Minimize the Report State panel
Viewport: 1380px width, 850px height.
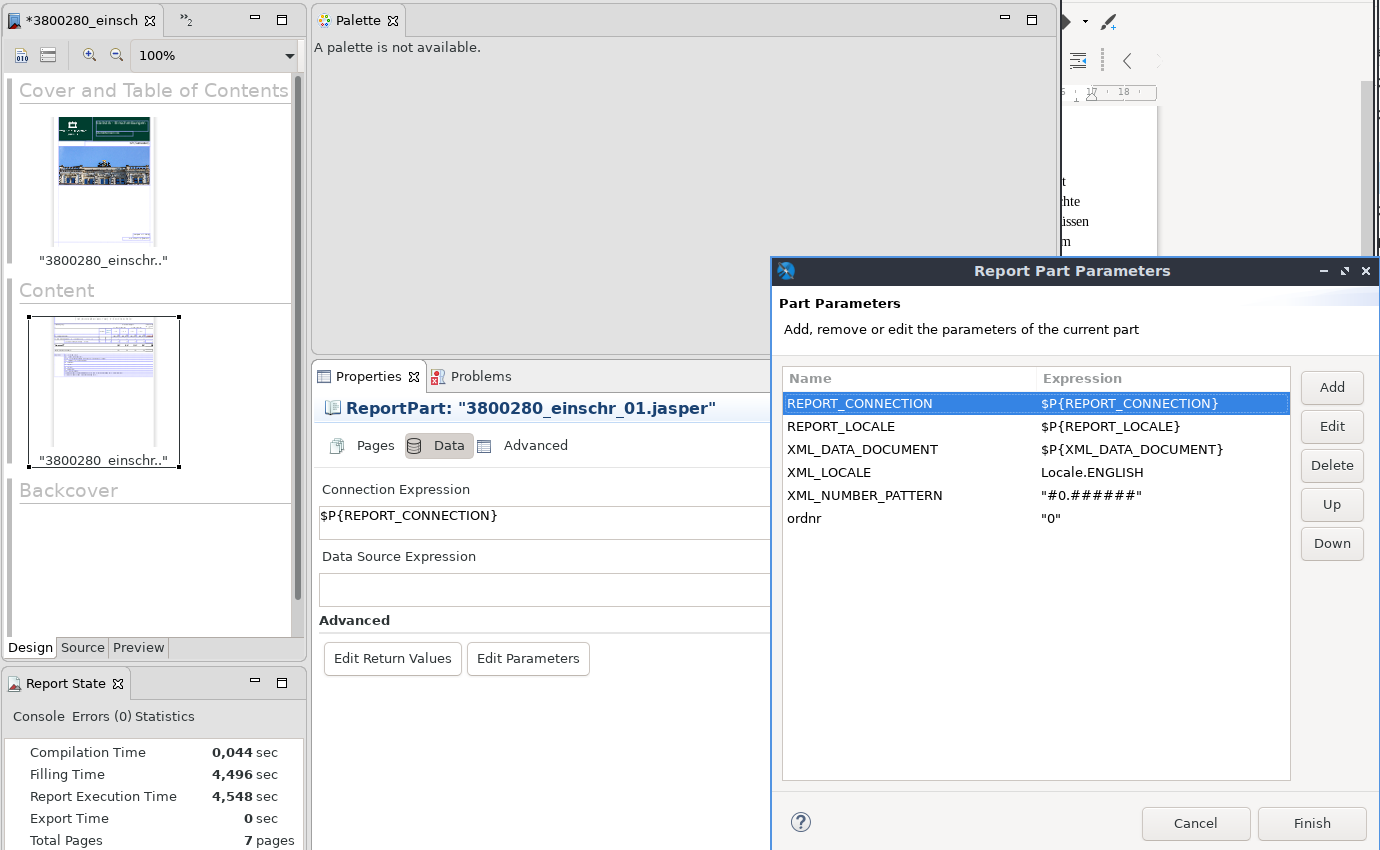click(255, 683)
